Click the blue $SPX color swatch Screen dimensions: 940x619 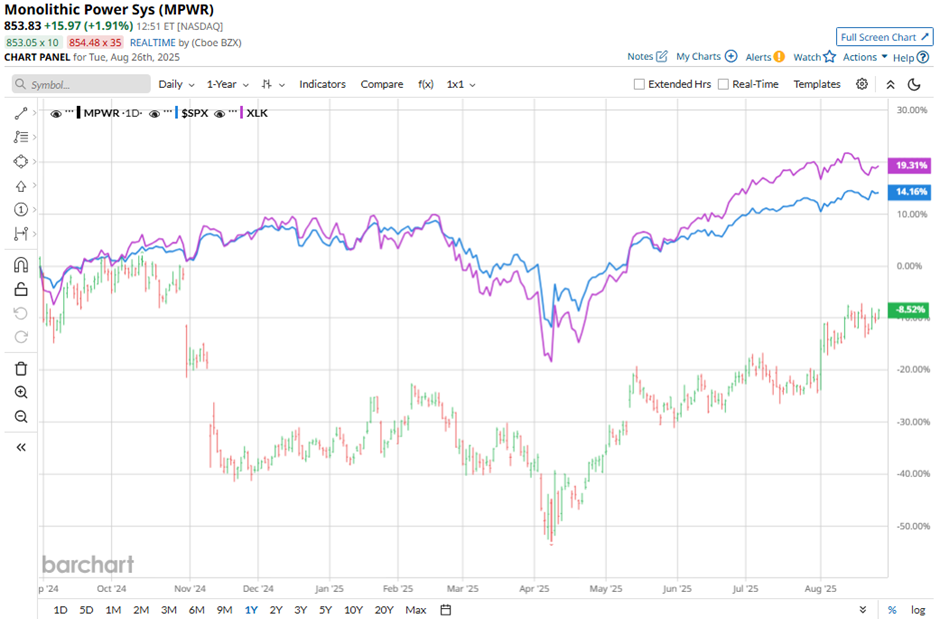[176, 113]
